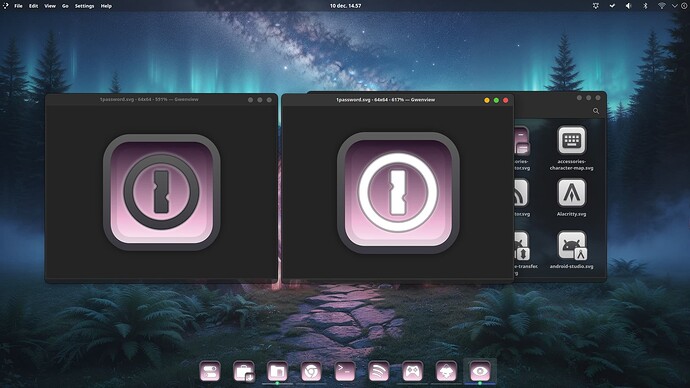
Task: Open the View menu
Action: click(x=50, y=6)
